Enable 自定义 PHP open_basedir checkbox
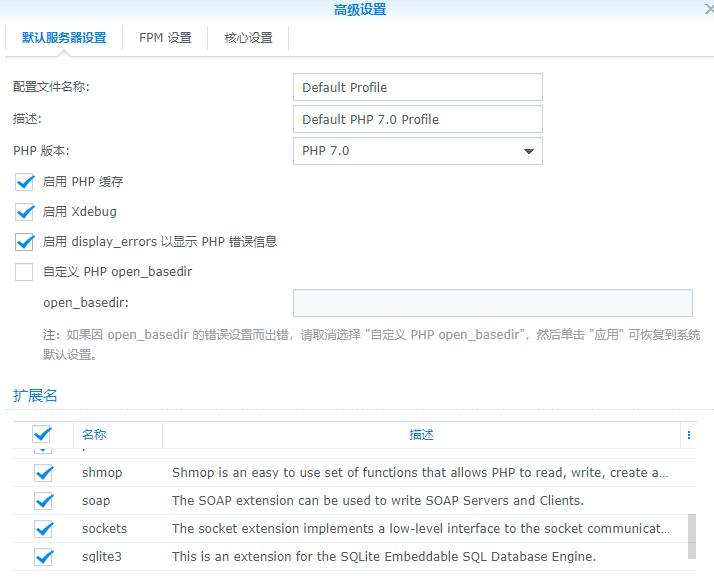Viewport: 714px width, 585px height. (x=25, y=272)
